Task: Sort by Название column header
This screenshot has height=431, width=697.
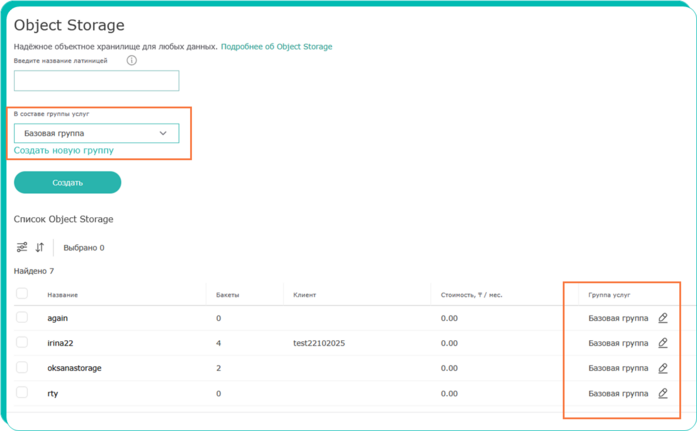Action: point(62,295)
